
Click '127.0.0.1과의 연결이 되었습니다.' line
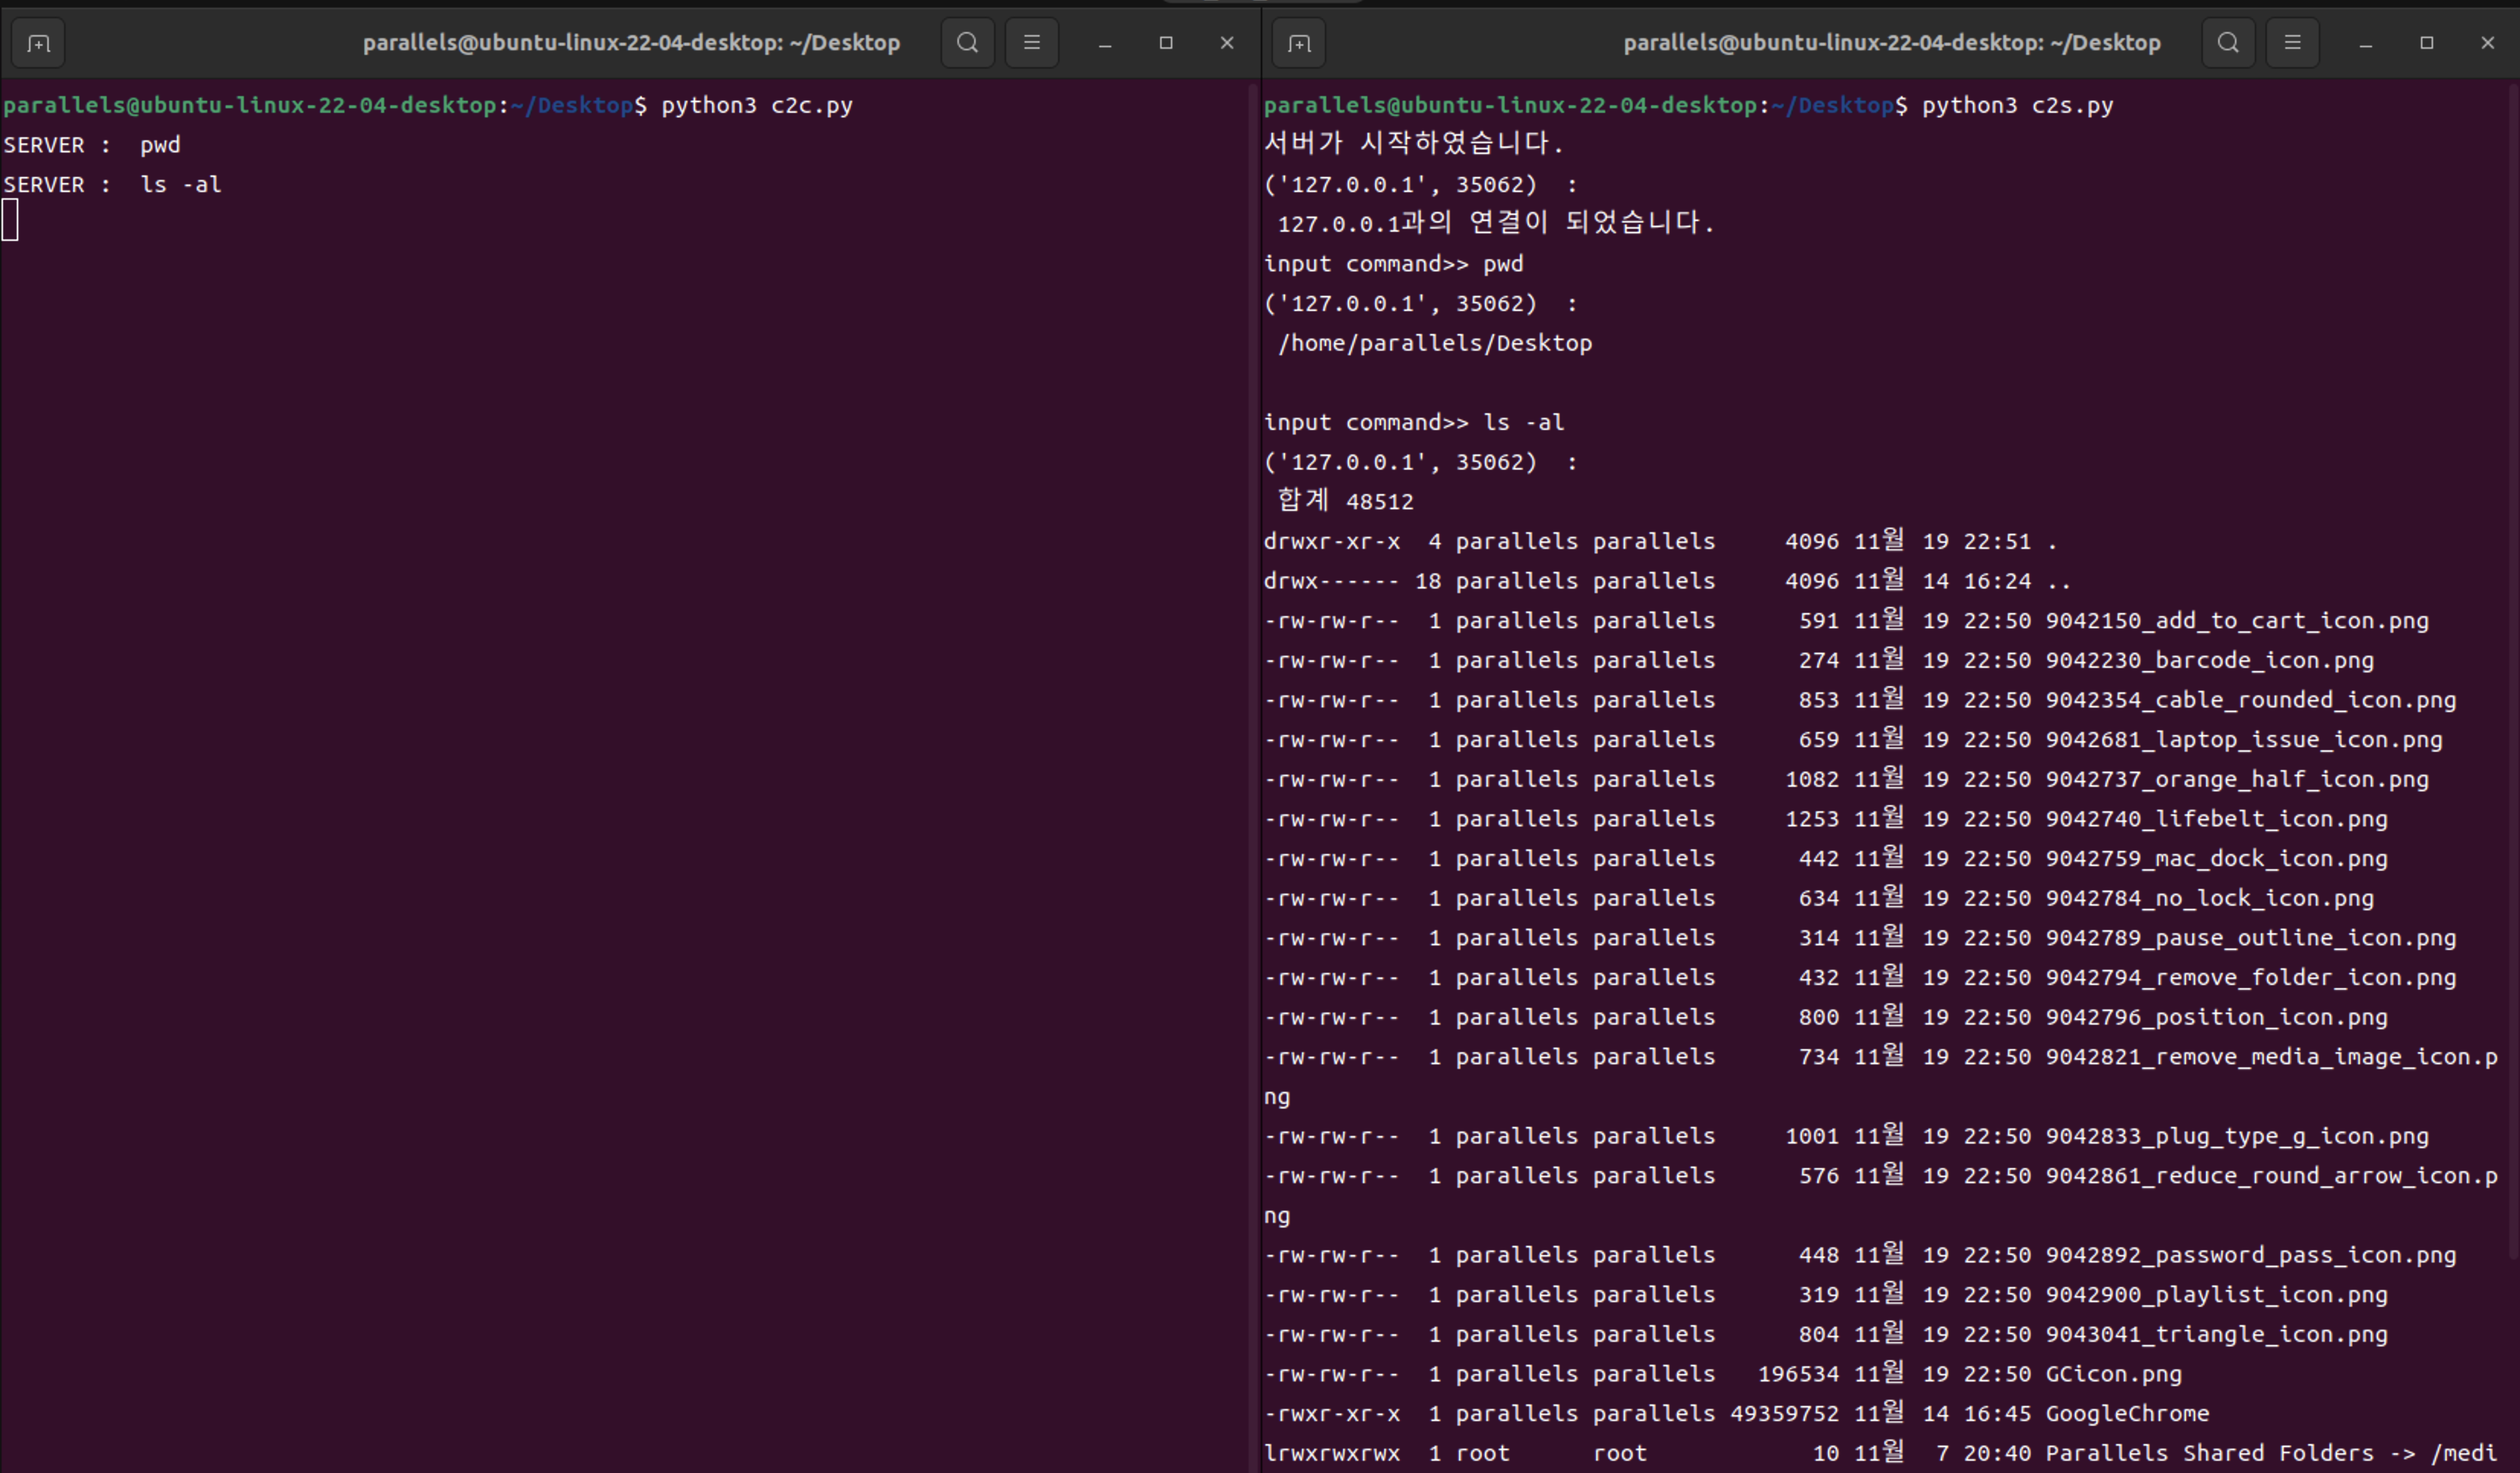[x=1496, y=223]
